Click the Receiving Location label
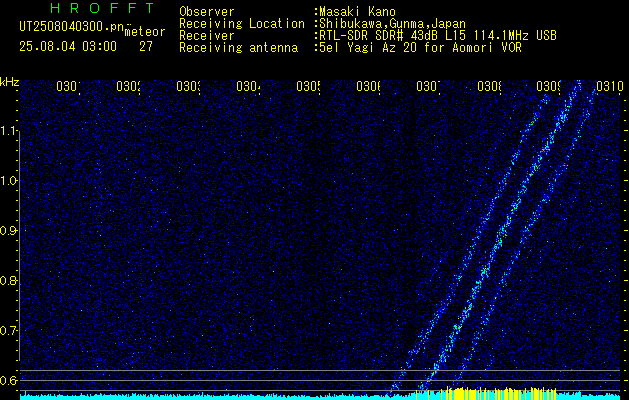 tap(242, 24)
